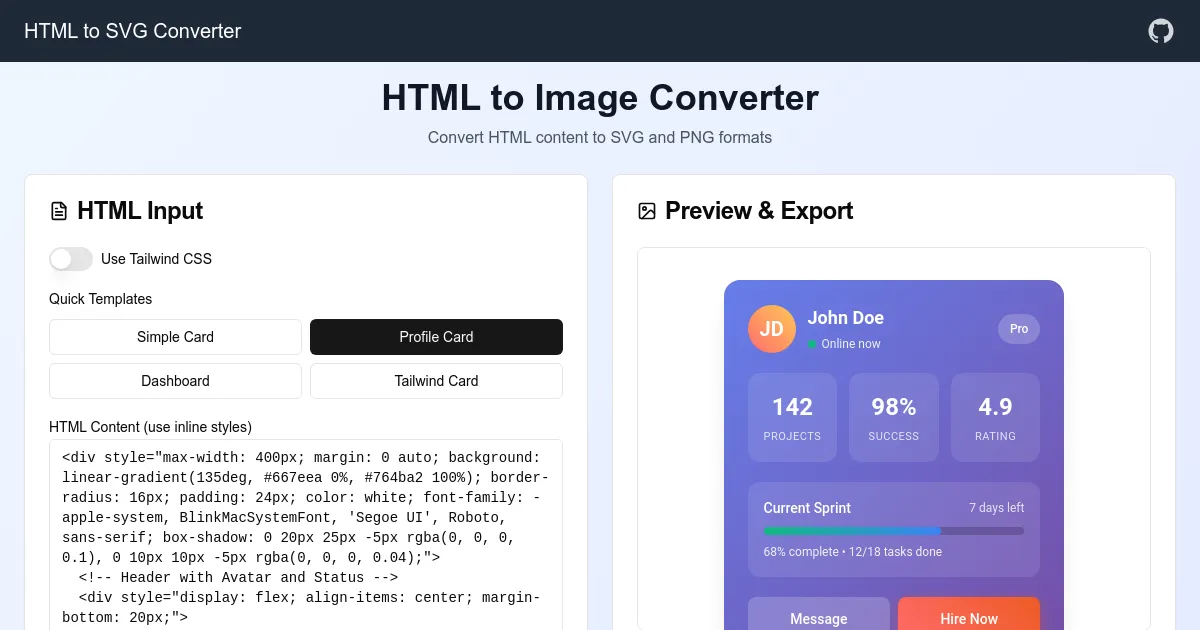This screenshot has width=1200, height=630.
Task: Select the Dashboard template
Action: pos(175,381)
